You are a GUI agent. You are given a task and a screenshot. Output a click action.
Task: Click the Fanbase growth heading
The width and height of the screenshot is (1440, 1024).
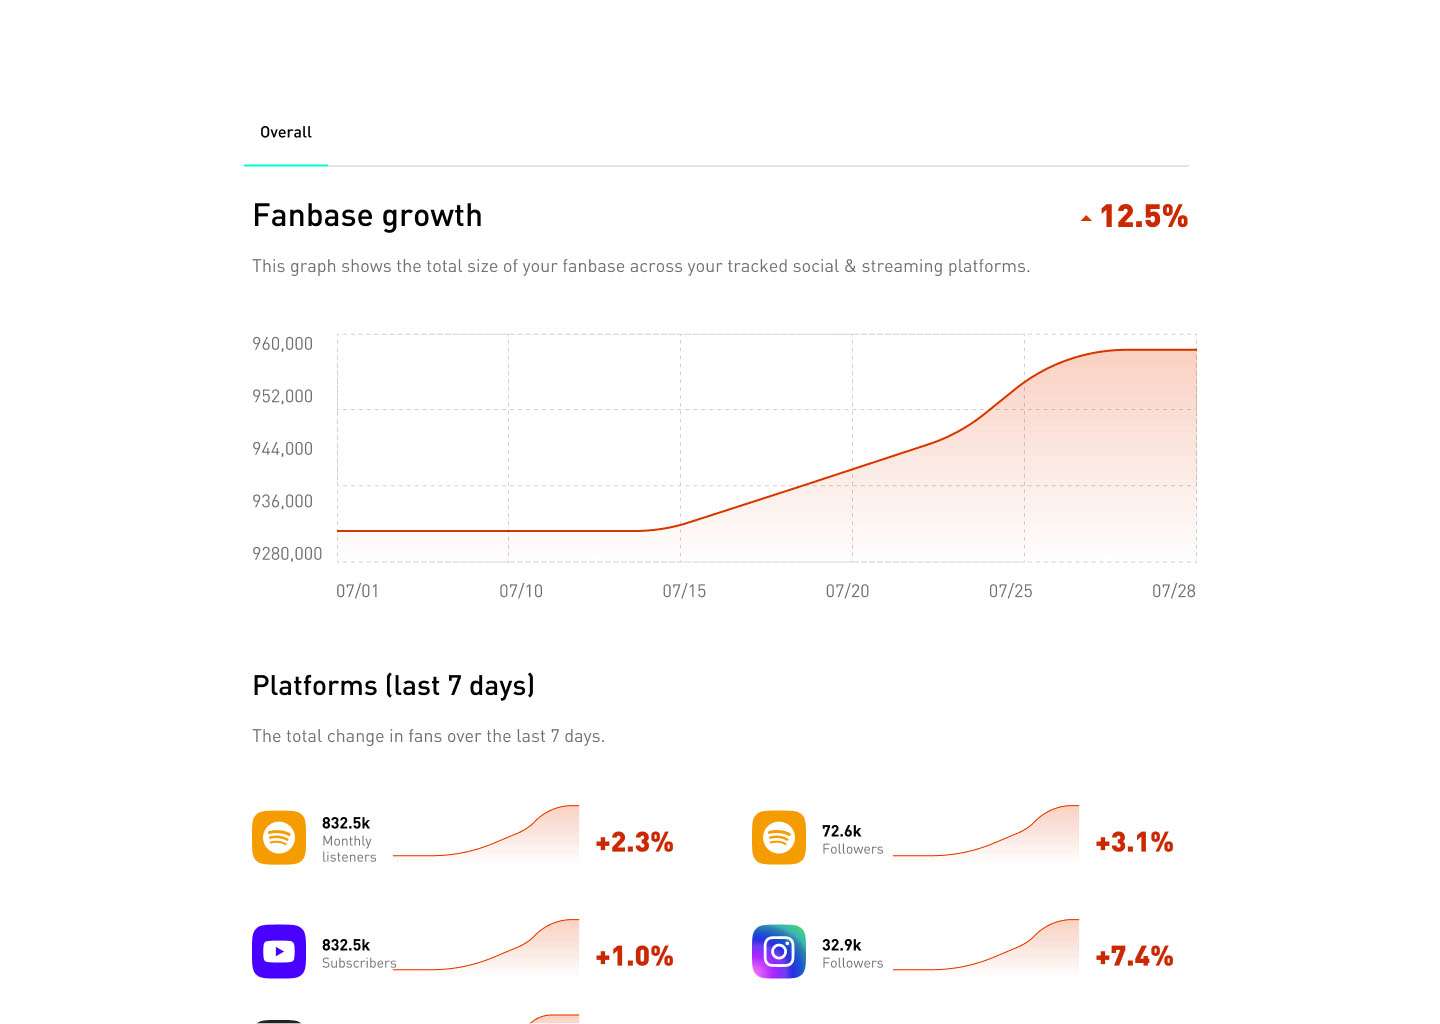point(367,216)
